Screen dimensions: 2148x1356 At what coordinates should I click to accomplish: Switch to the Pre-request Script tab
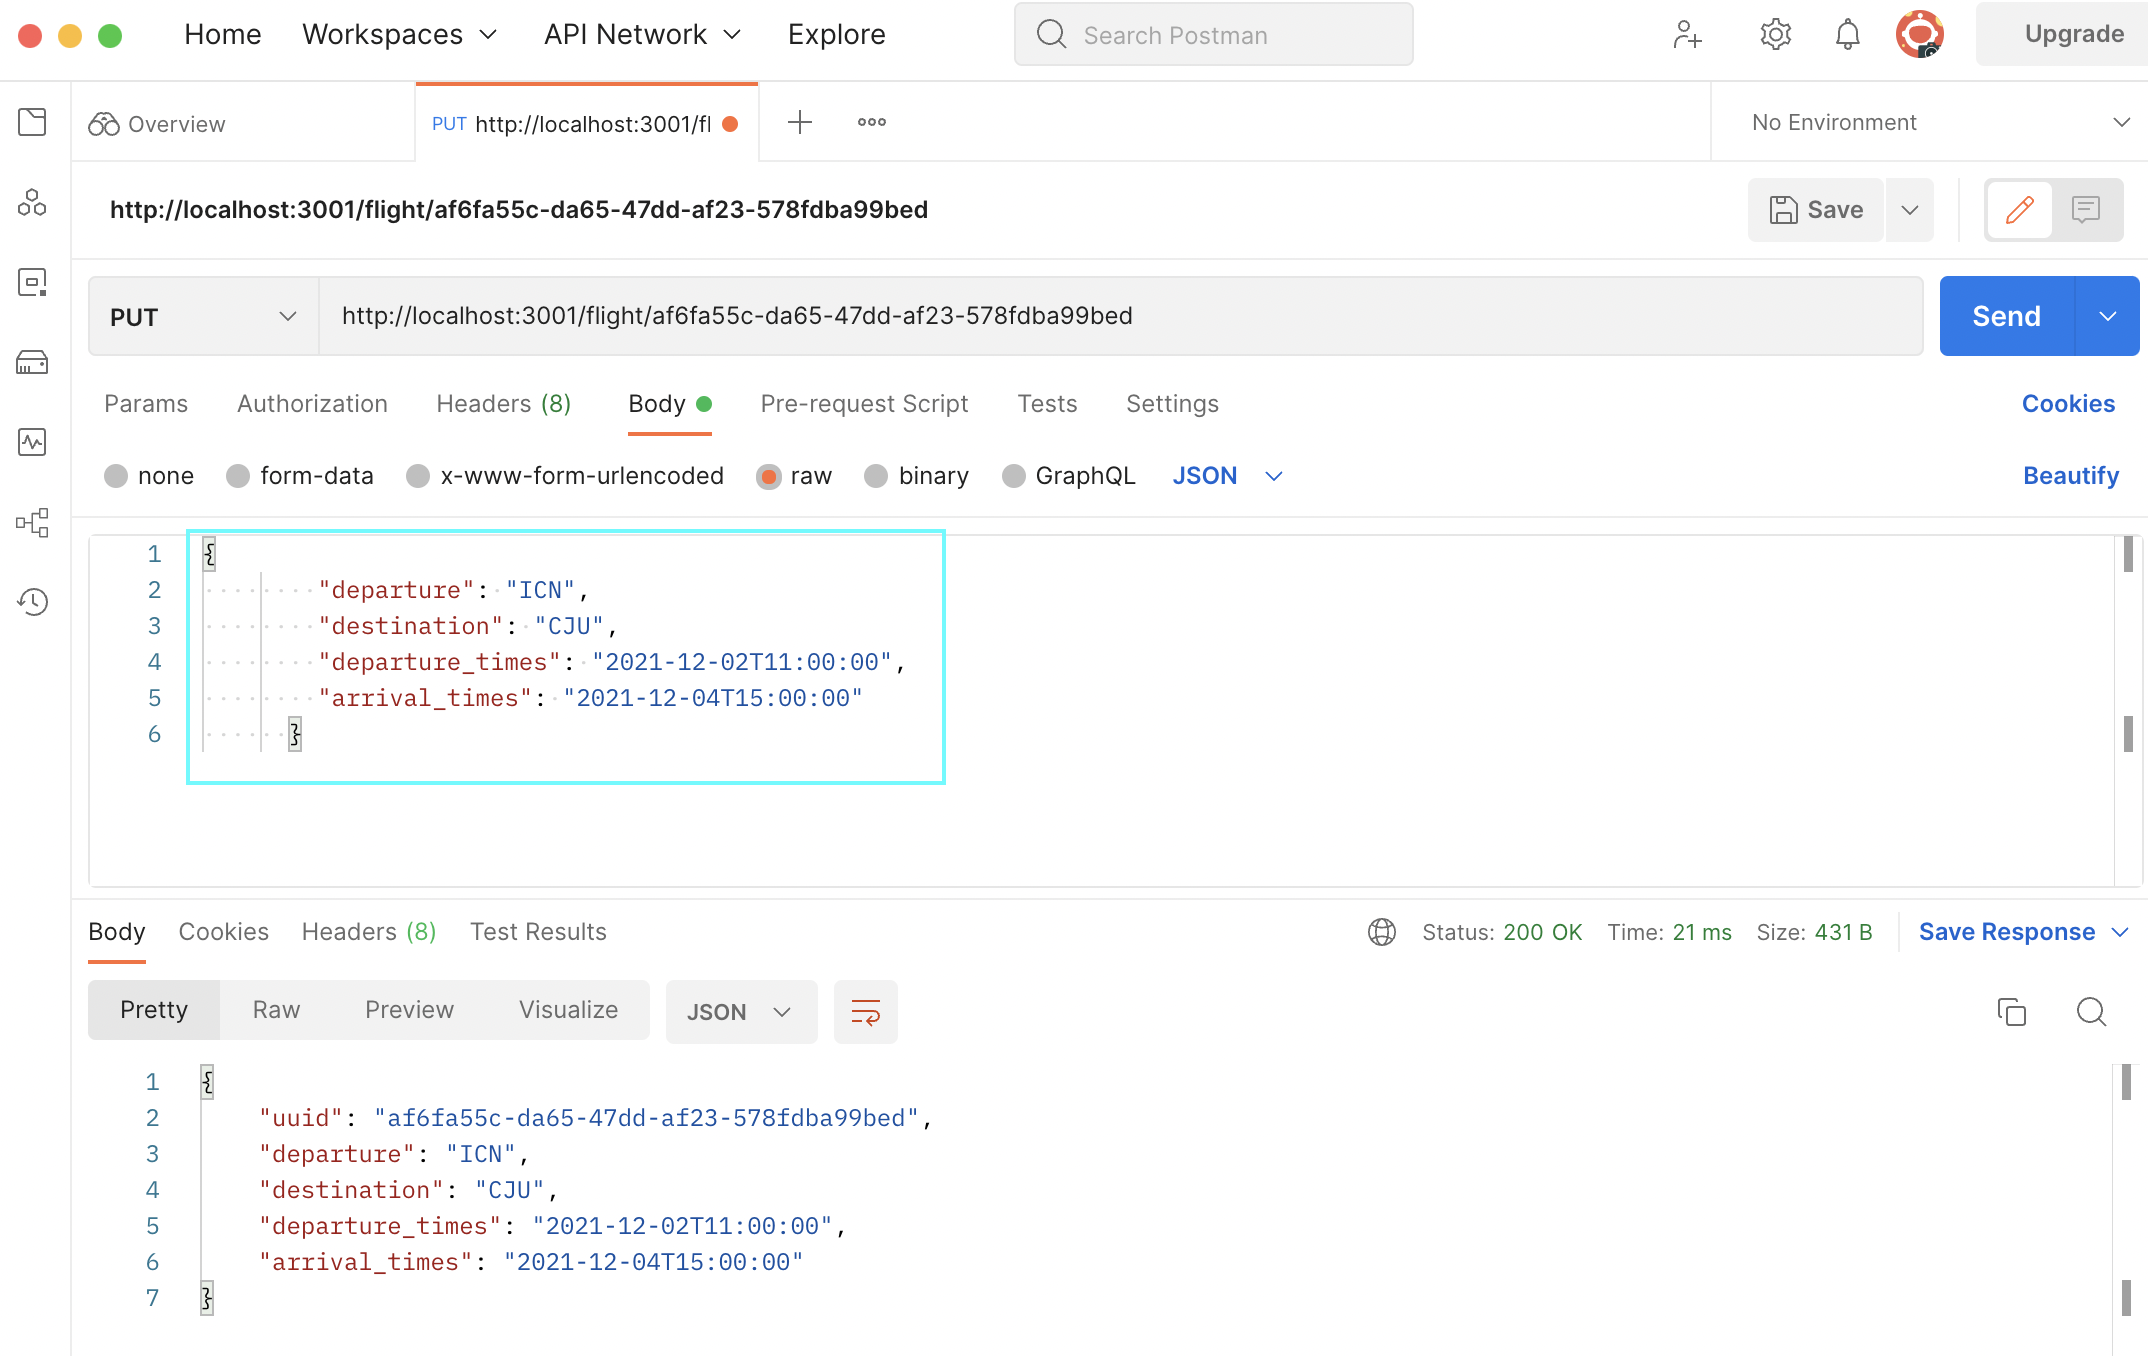click(x=864, y=404)
